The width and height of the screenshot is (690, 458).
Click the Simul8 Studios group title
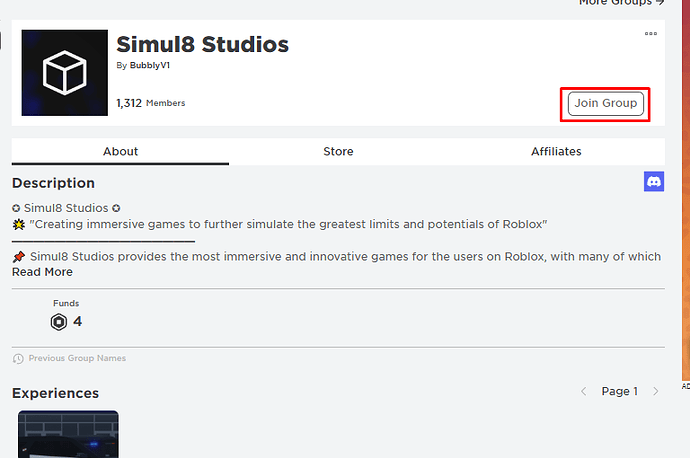tap(203, 45)
